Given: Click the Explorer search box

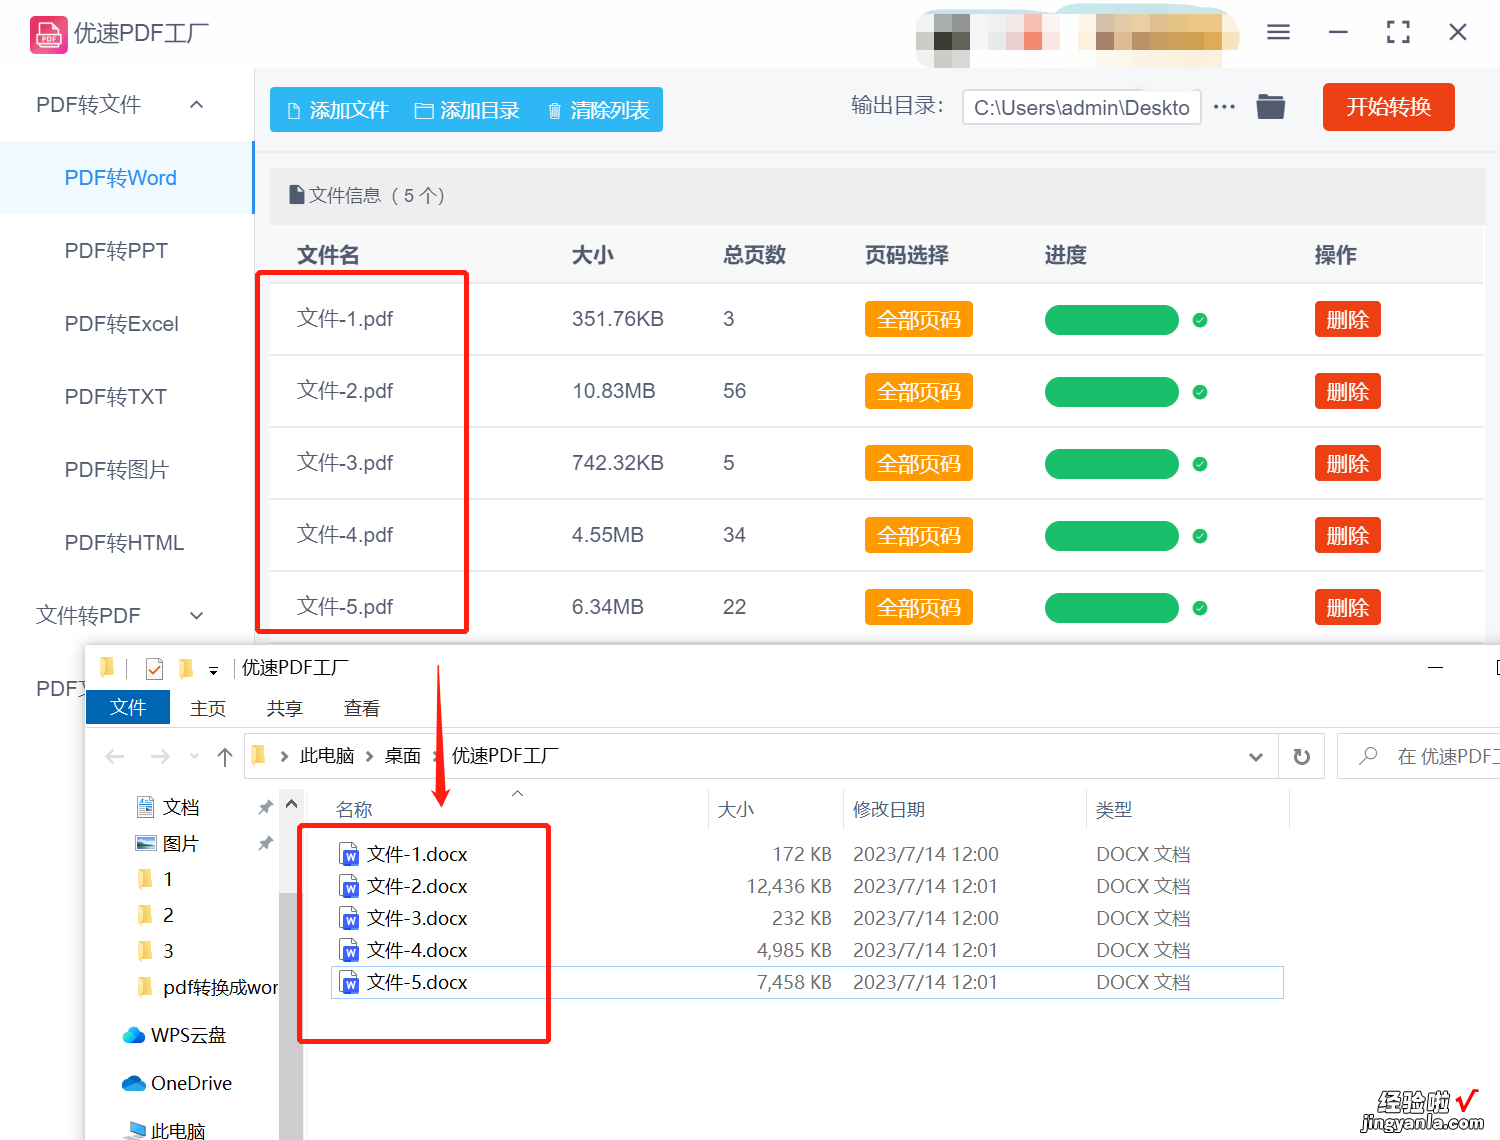Looking at the screenshot, I should tap(1420, 756).
